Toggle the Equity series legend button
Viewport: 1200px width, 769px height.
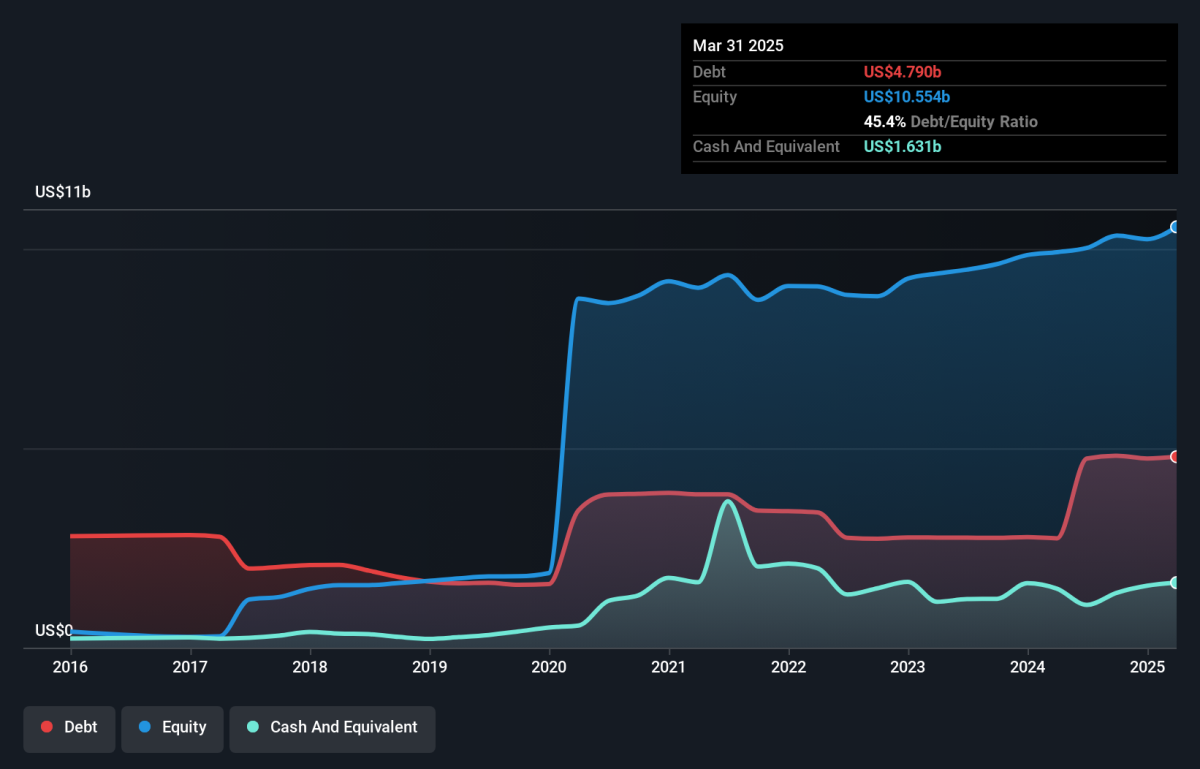tap(172, 728)
